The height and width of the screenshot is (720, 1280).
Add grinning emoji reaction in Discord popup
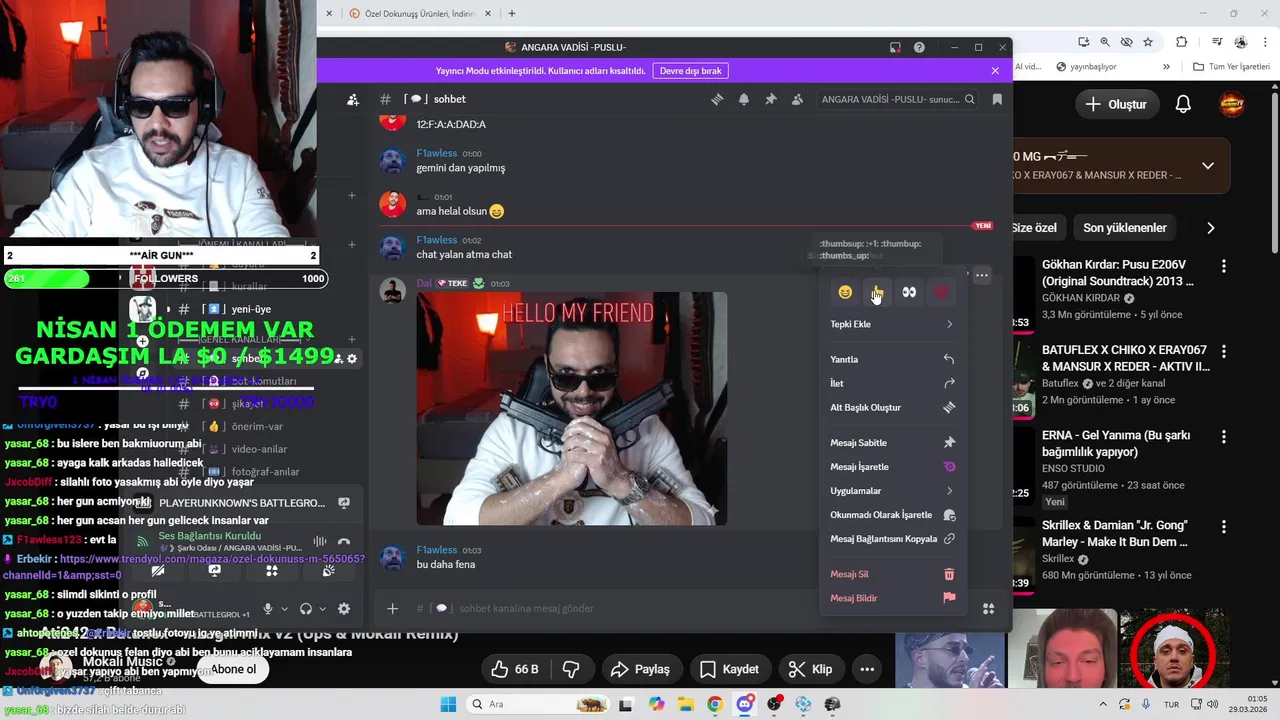pyautogui.click(x=845, y=292)
